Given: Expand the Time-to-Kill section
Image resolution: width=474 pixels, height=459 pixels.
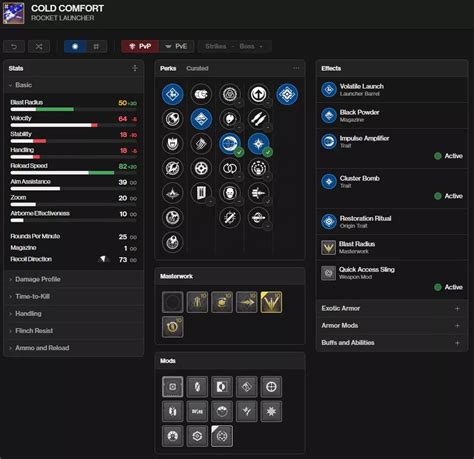Looking at the screenshot, I should pos(74,296).
